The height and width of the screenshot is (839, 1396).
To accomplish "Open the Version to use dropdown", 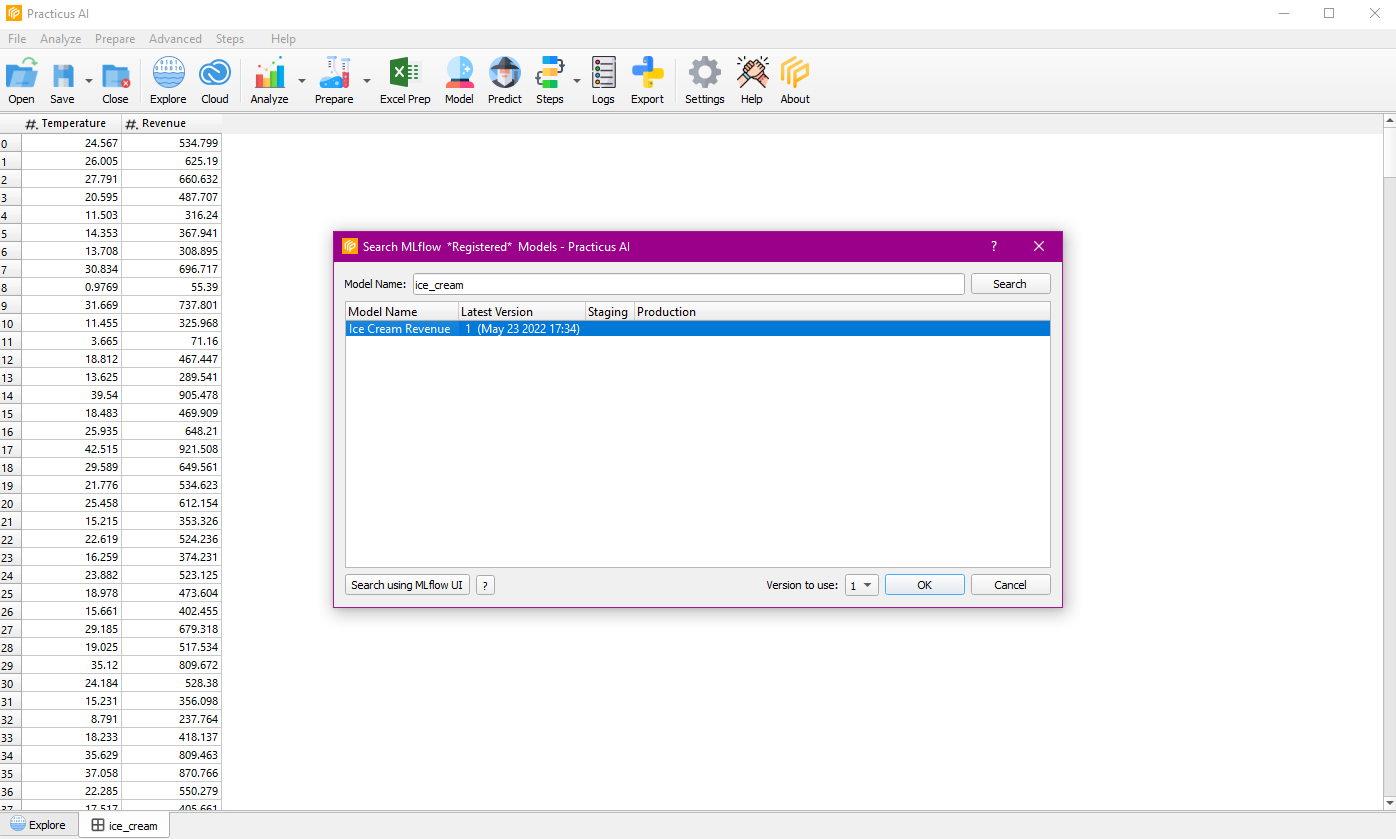I will 861,585.
